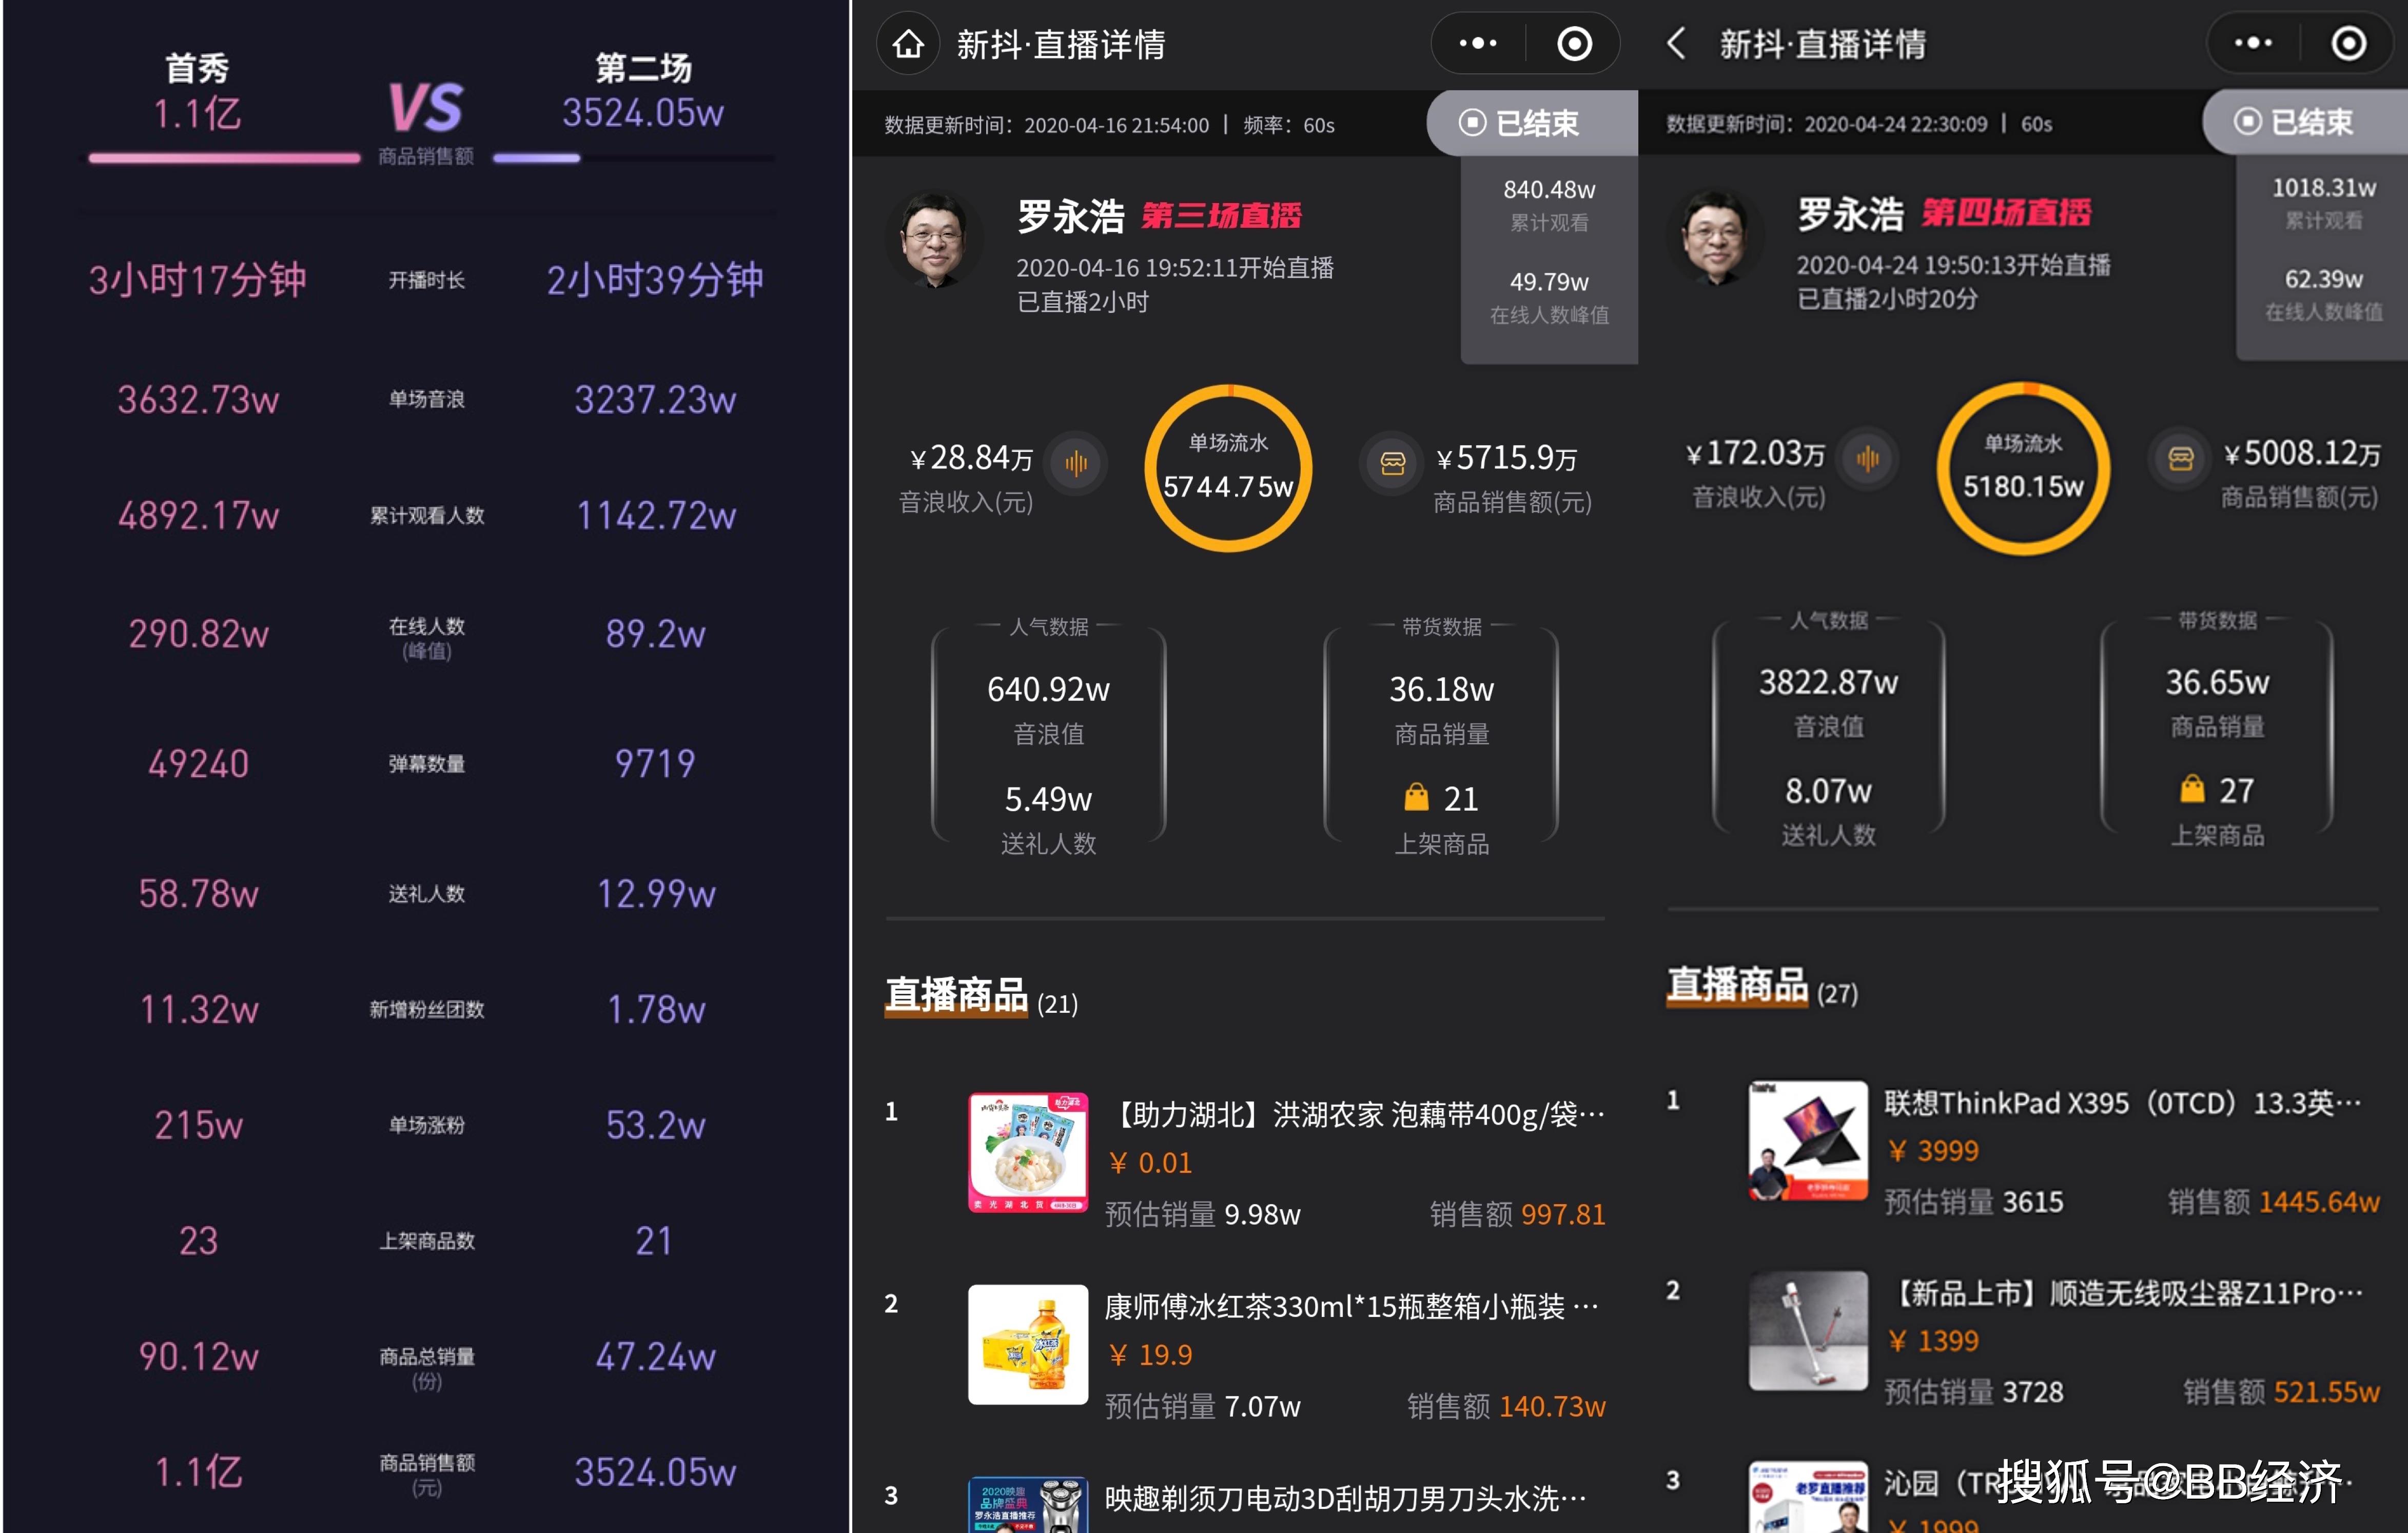The image size is (2408, 1533).
Task: Click the home icon in header
Action: (908, 44)
